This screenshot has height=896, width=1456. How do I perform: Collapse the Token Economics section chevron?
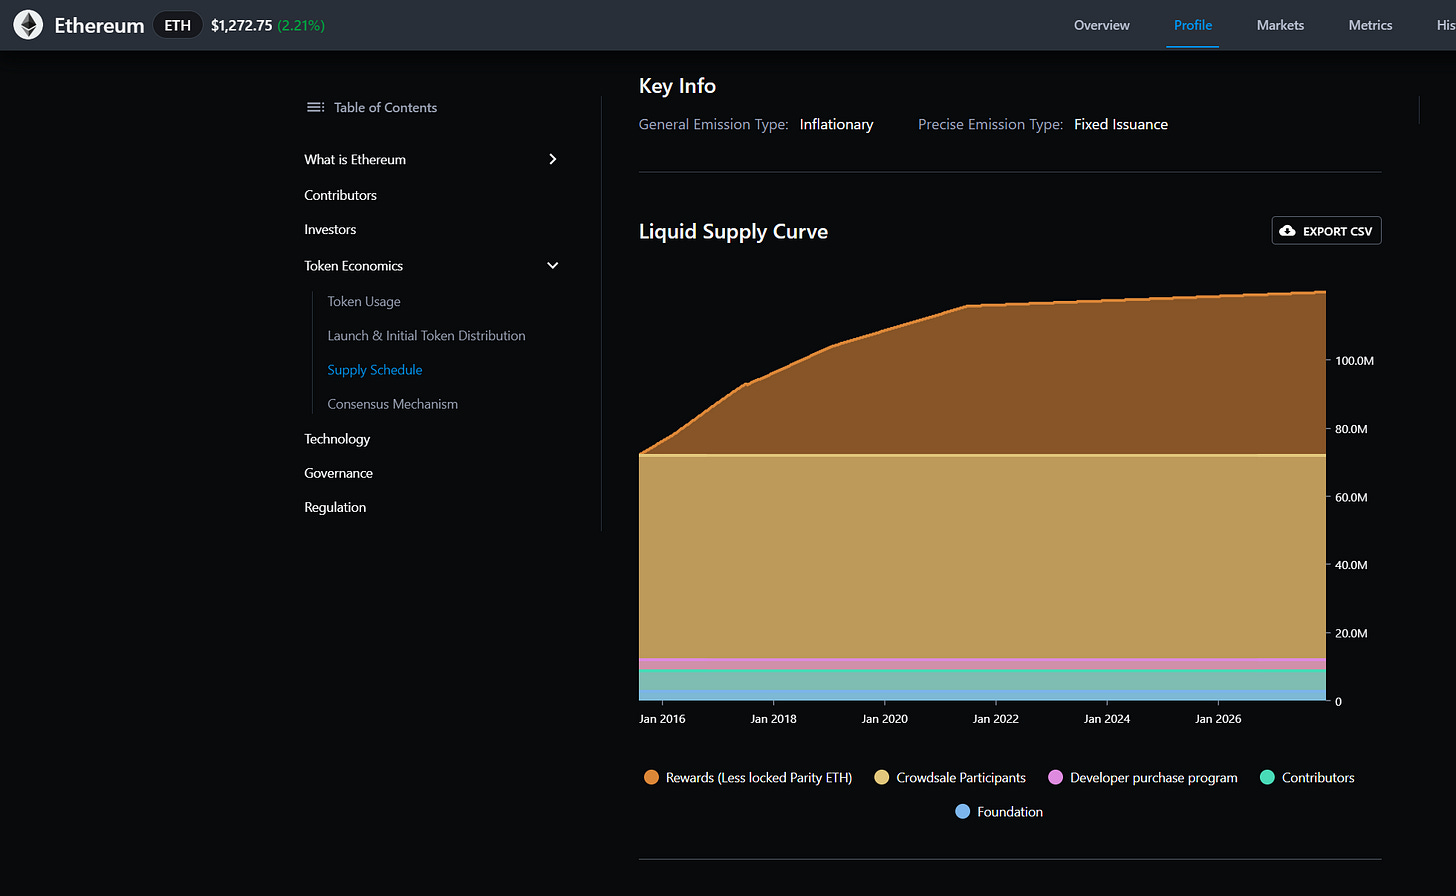coord(553,265)
